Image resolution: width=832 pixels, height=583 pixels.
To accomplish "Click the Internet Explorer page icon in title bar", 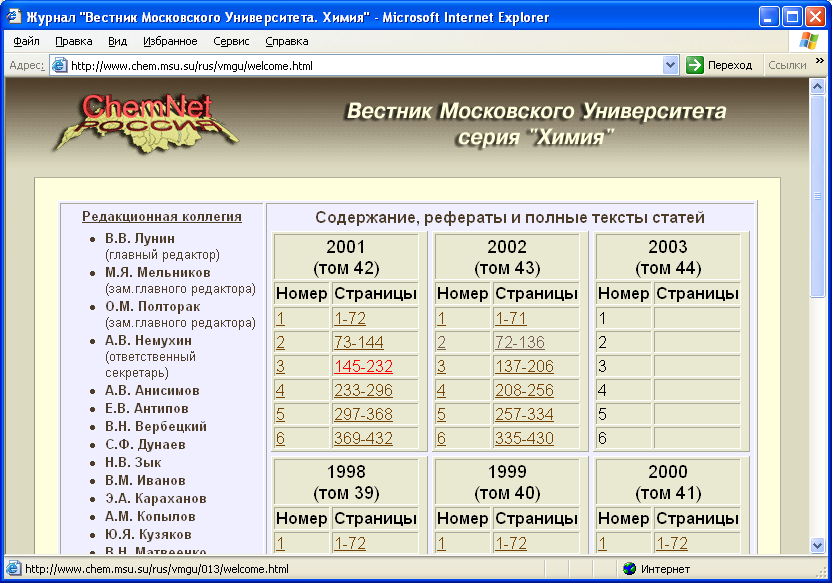I will point(14,16).
